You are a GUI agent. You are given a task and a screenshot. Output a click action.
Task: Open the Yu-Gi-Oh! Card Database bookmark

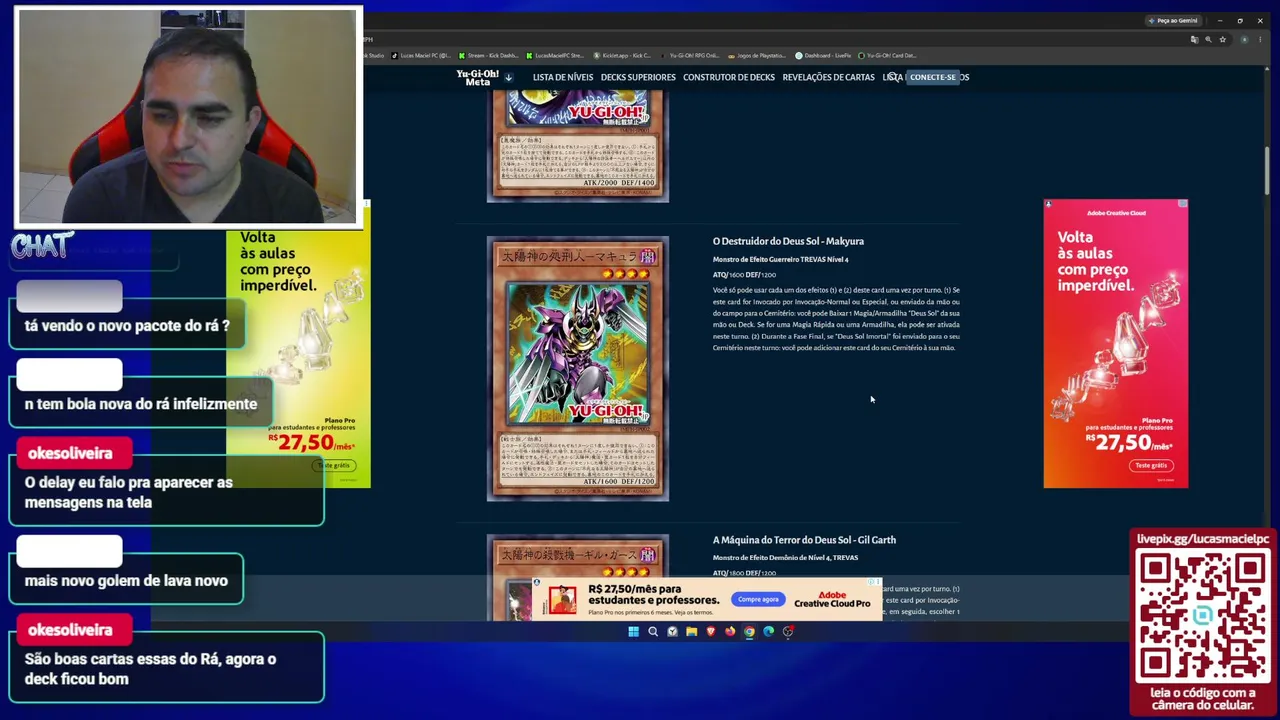(887, 55)
